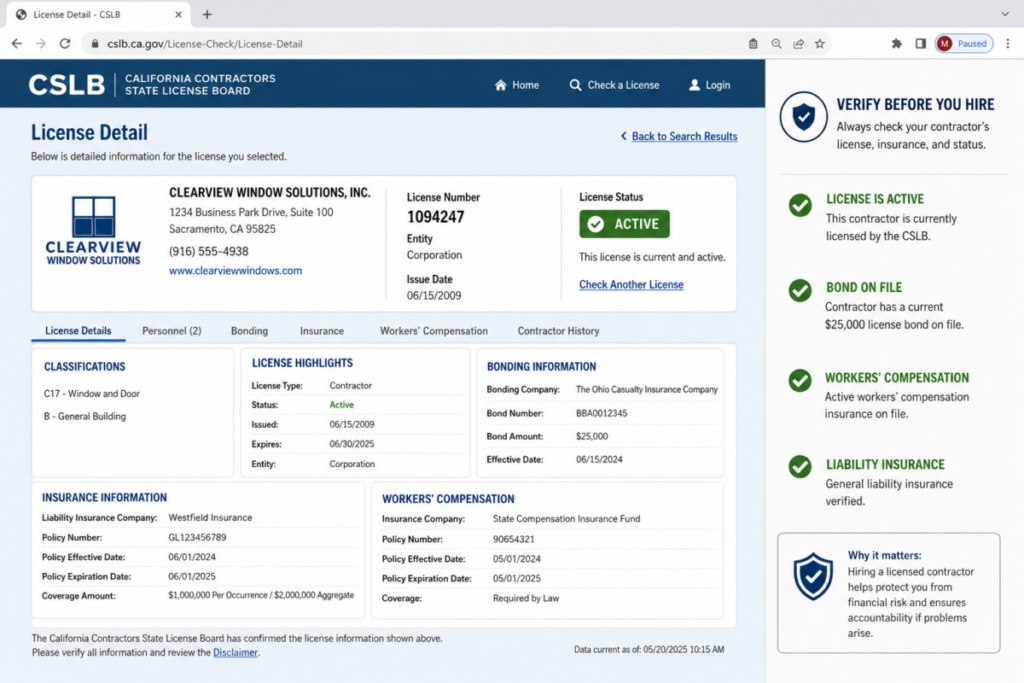The image size is (1024, 683).
Task: Switch to the Insurance tab
Action: 321,330
